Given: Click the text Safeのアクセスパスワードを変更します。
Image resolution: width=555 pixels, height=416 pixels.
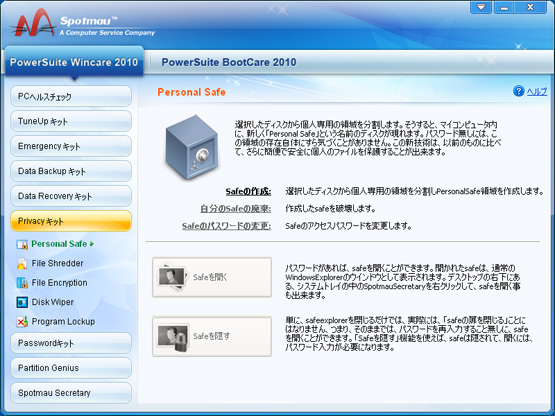Looking at the screenshot, I should [x=348, y=226].
